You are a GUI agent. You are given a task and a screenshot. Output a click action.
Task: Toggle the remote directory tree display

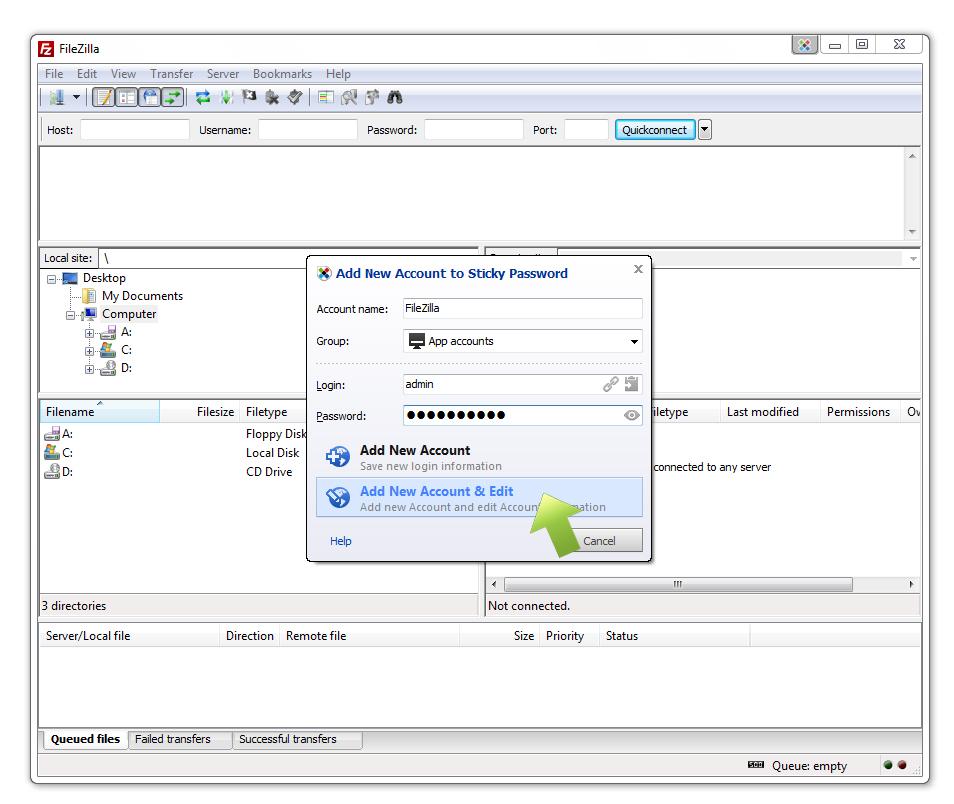pyautogui.click(x=150, y=97)
